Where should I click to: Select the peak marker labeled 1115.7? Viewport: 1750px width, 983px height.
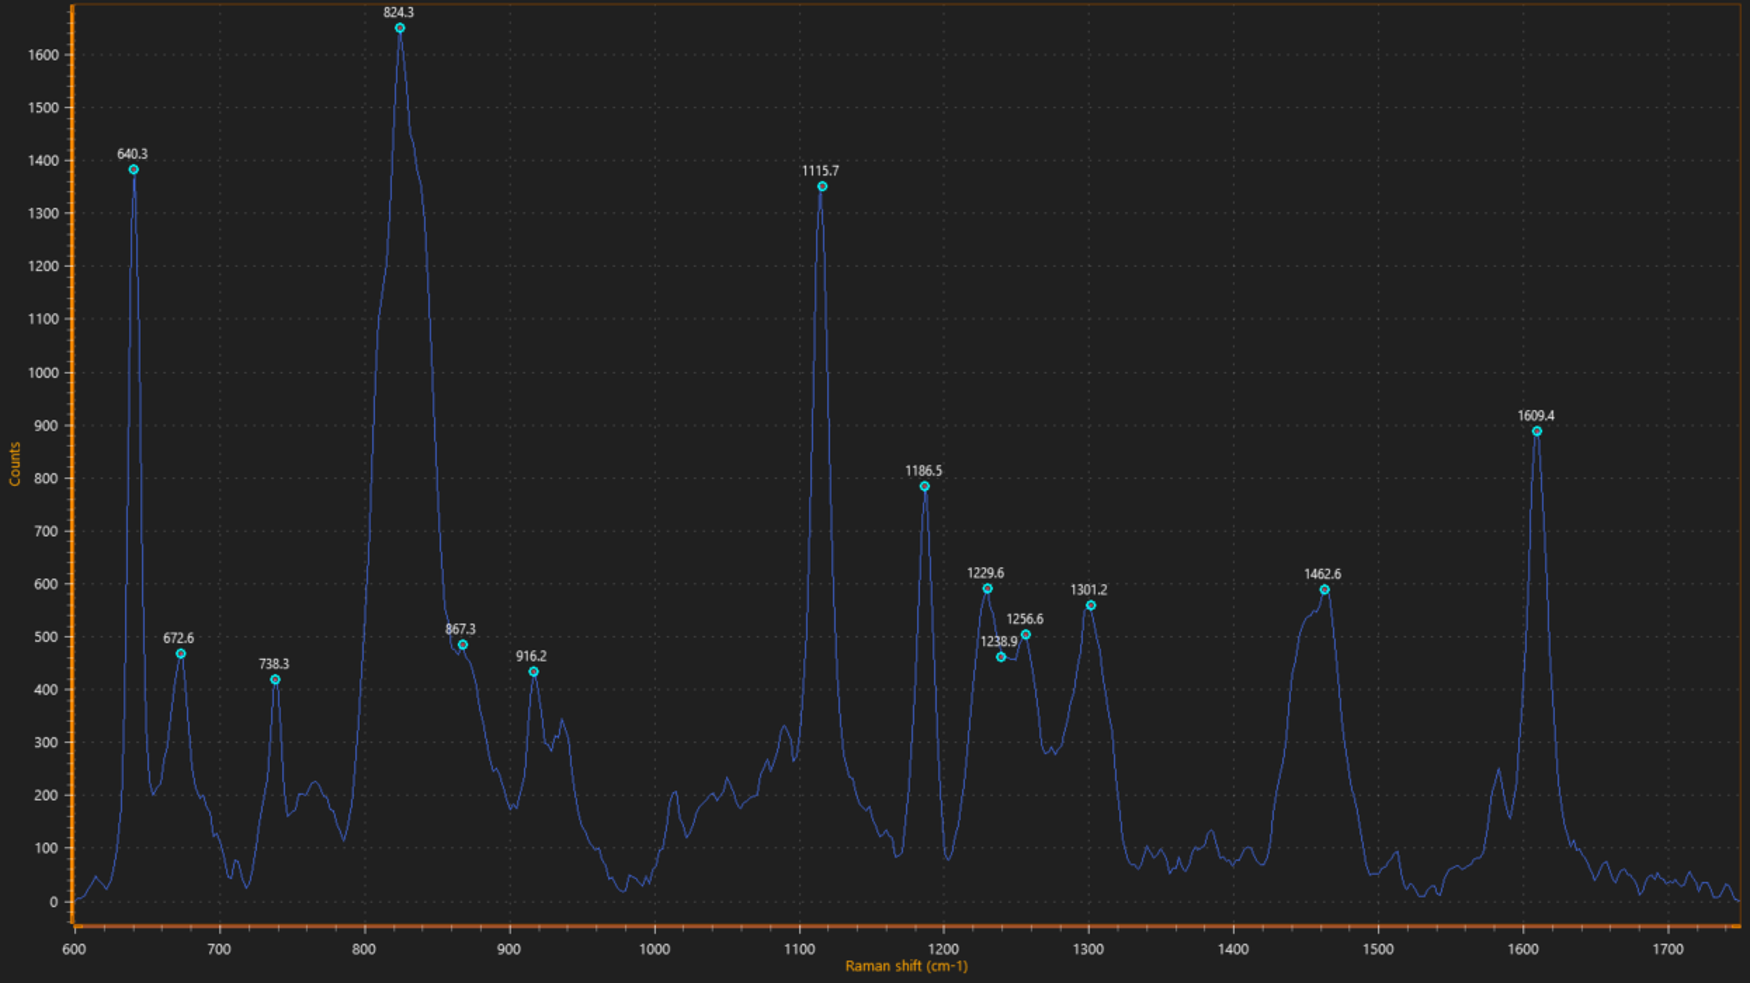coord(822,187)
